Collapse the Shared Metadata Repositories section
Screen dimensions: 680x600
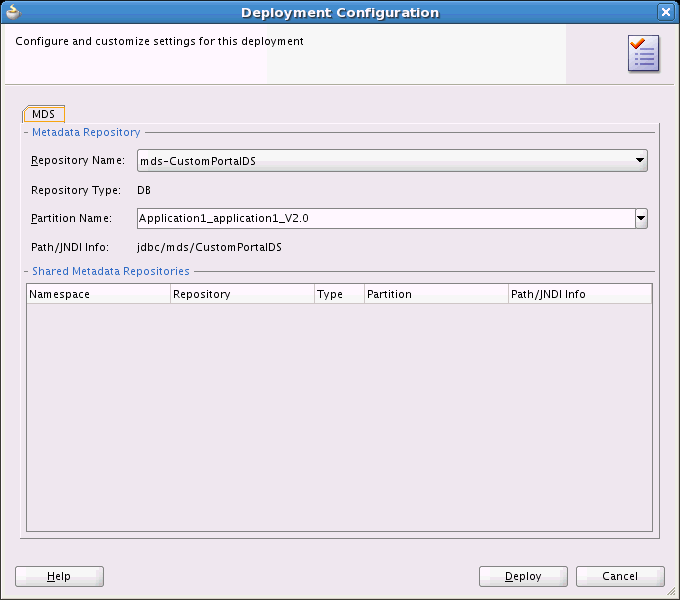(x=26, y=271)
